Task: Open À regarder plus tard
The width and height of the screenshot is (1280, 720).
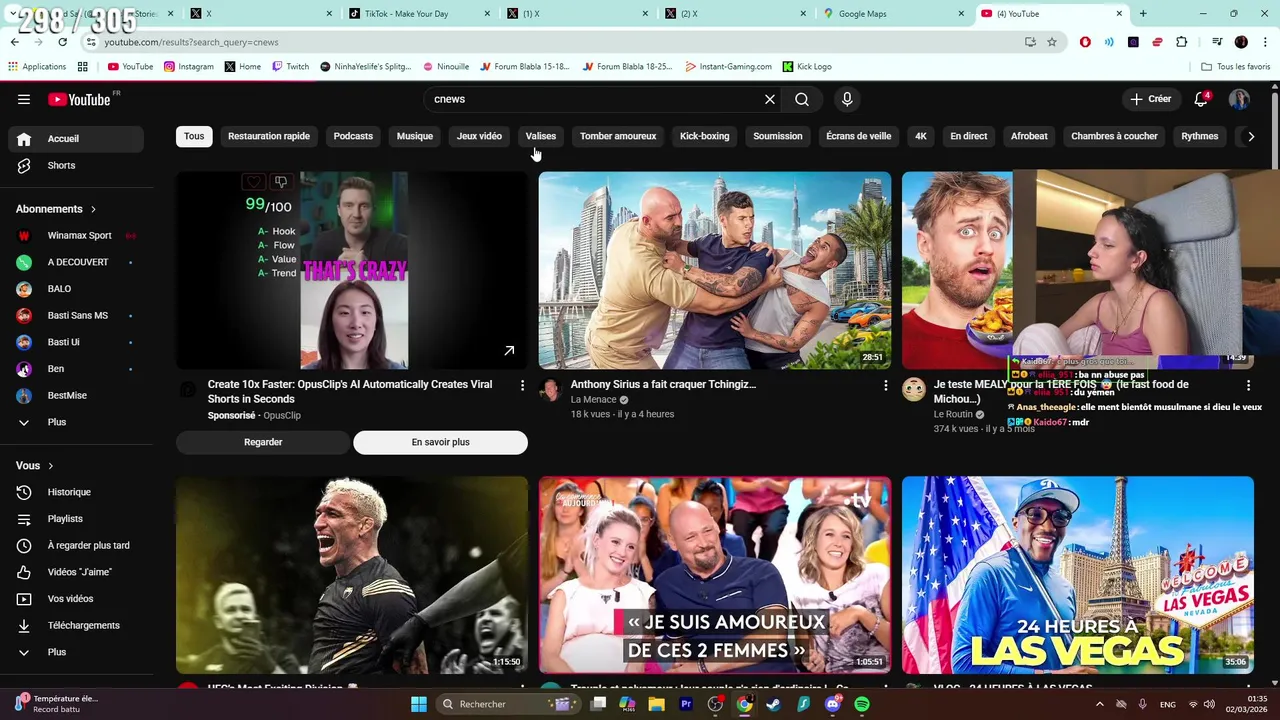Action: coord(76,545)
